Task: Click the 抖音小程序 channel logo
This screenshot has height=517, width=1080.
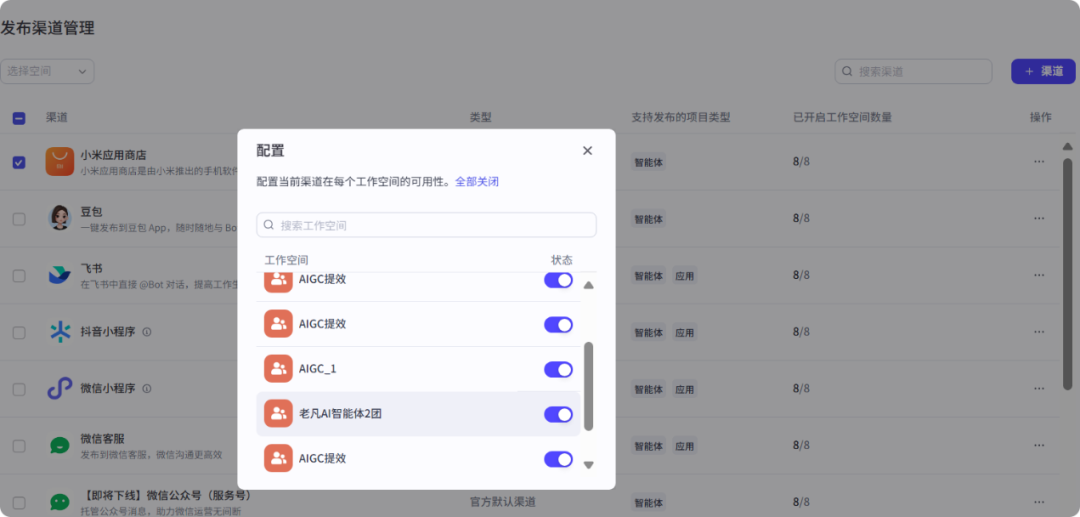Action: coord(60,332)
